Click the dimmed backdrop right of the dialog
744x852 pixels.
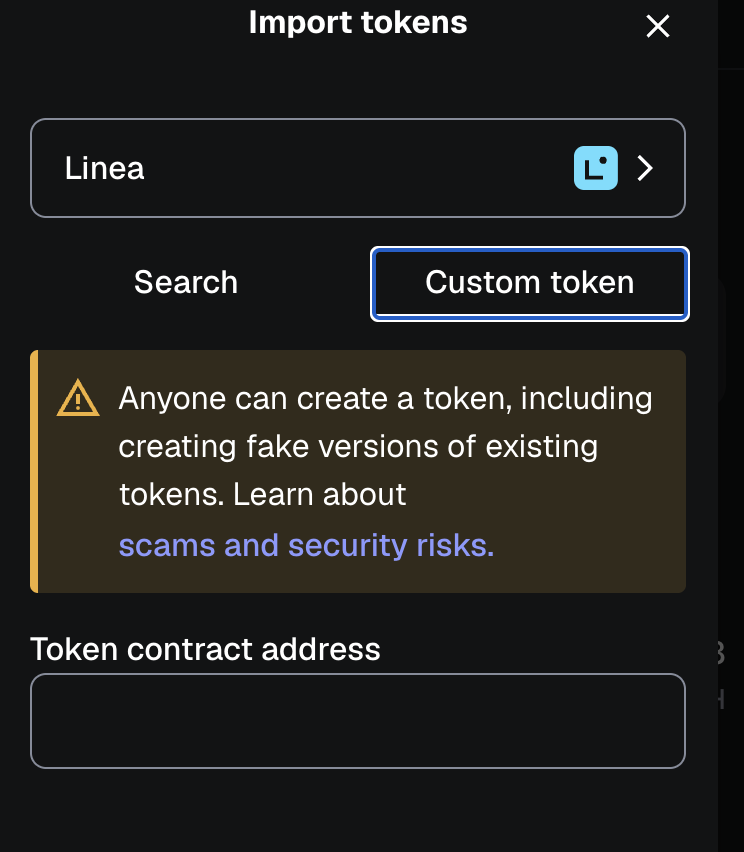pos(731,500)
